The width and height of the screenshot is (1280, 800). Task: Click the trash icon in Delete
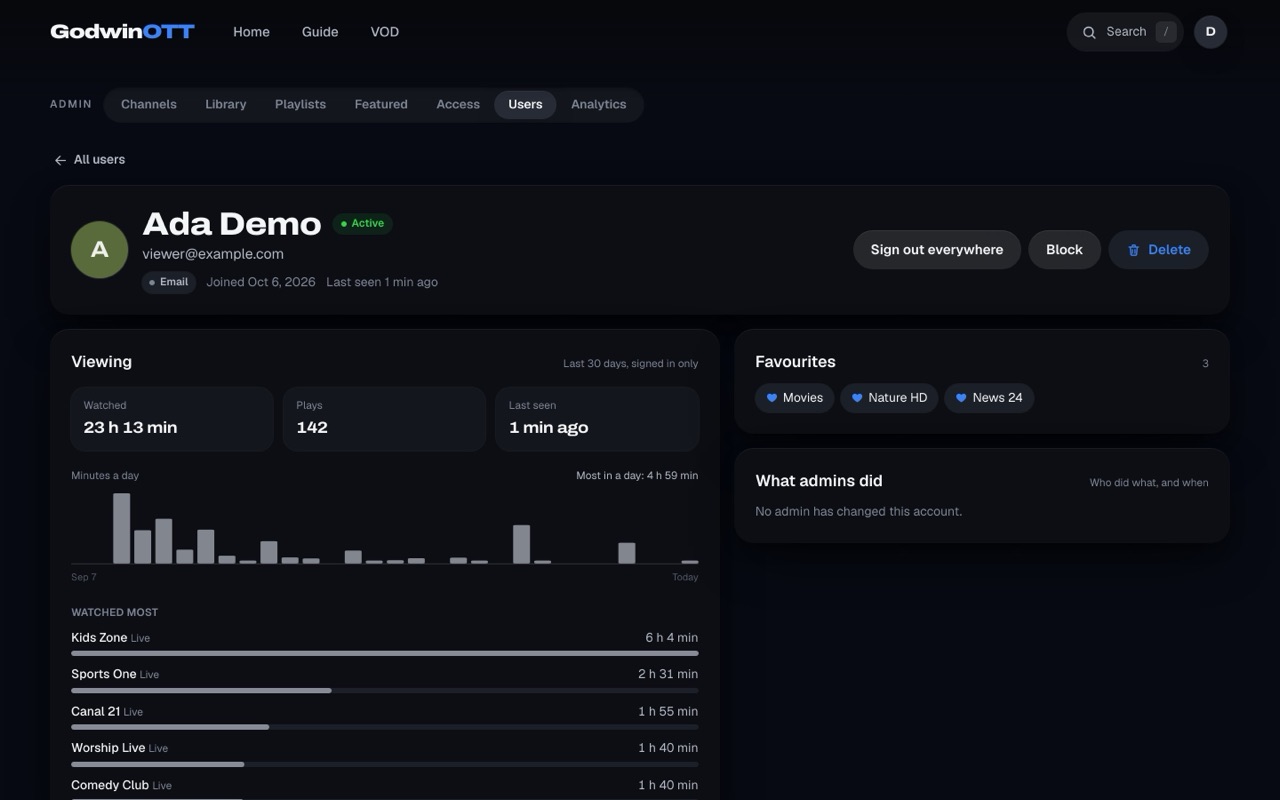coord(1133,250)
